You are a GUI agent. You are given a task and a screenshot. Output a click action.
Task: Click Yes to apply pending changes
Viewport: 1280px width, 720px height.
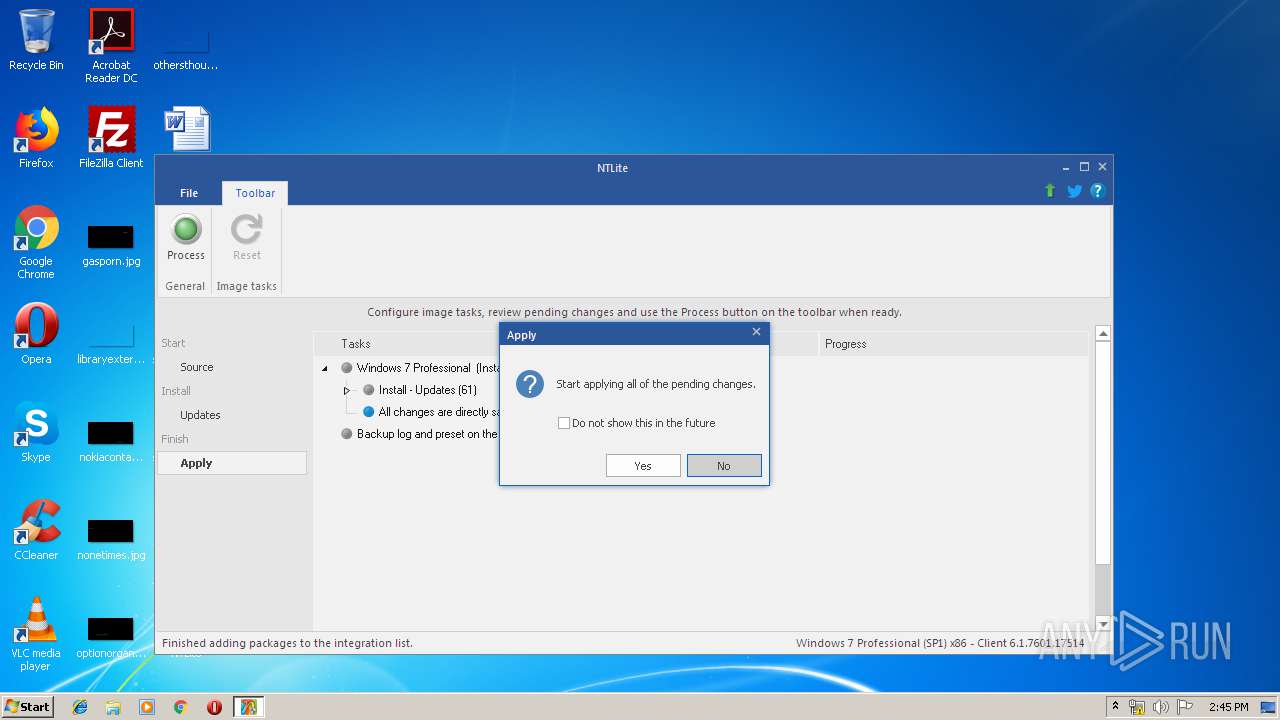(x=643, y=466)
